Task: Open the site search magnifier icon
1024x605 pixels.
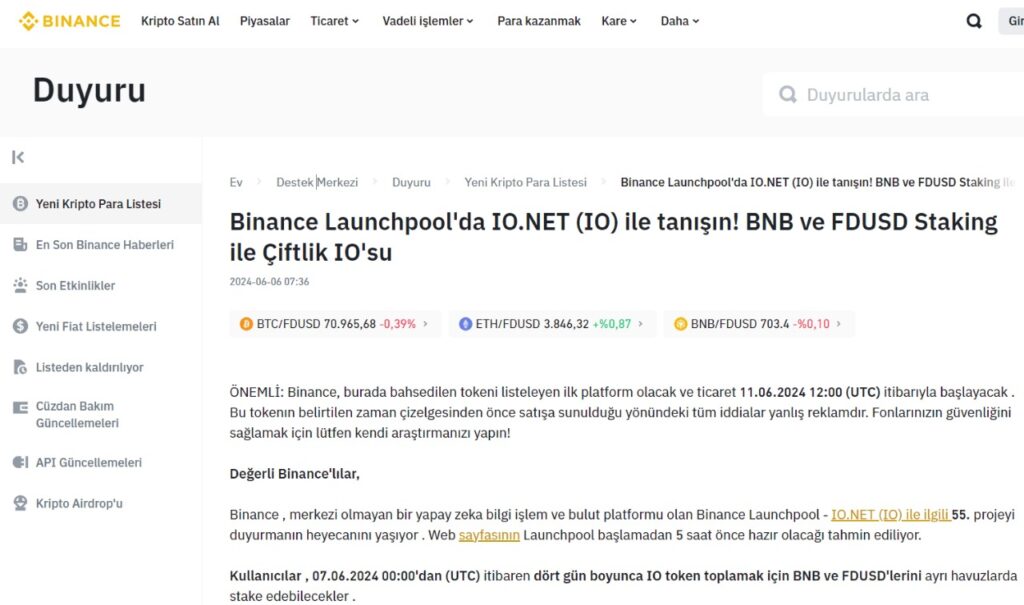Action: coord(974,21)
